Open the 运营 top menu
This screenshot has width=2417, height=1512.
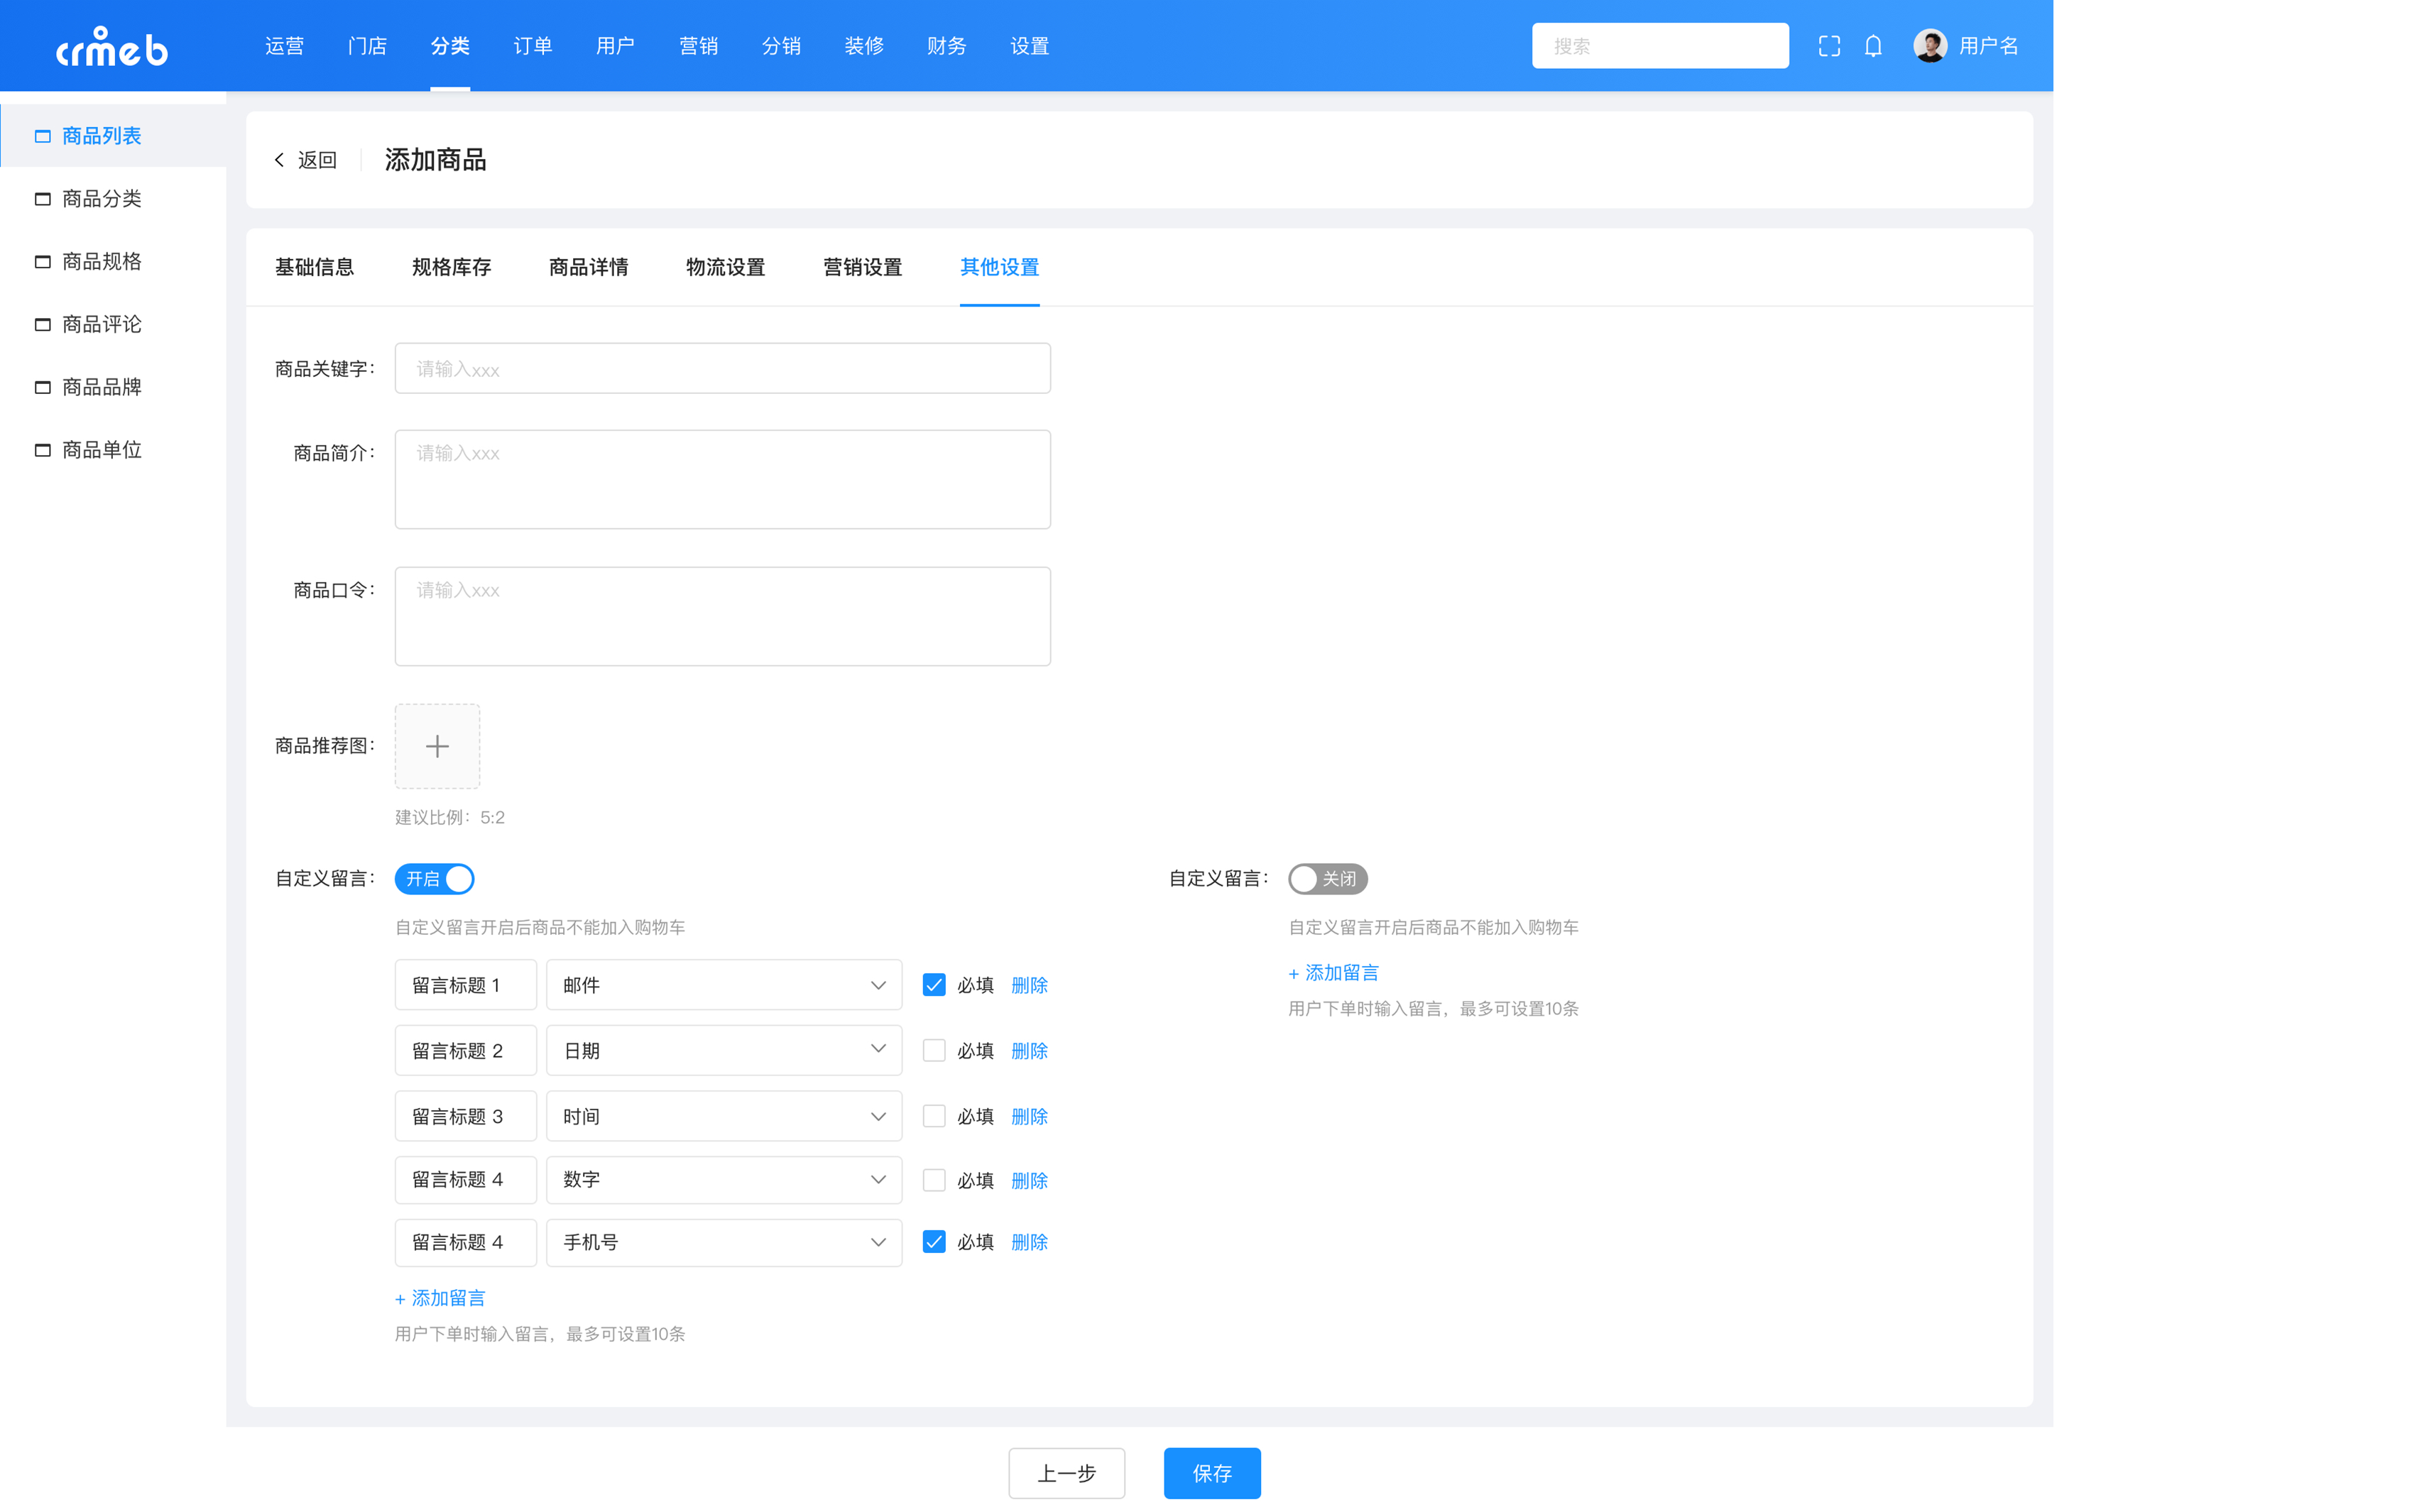284,46
